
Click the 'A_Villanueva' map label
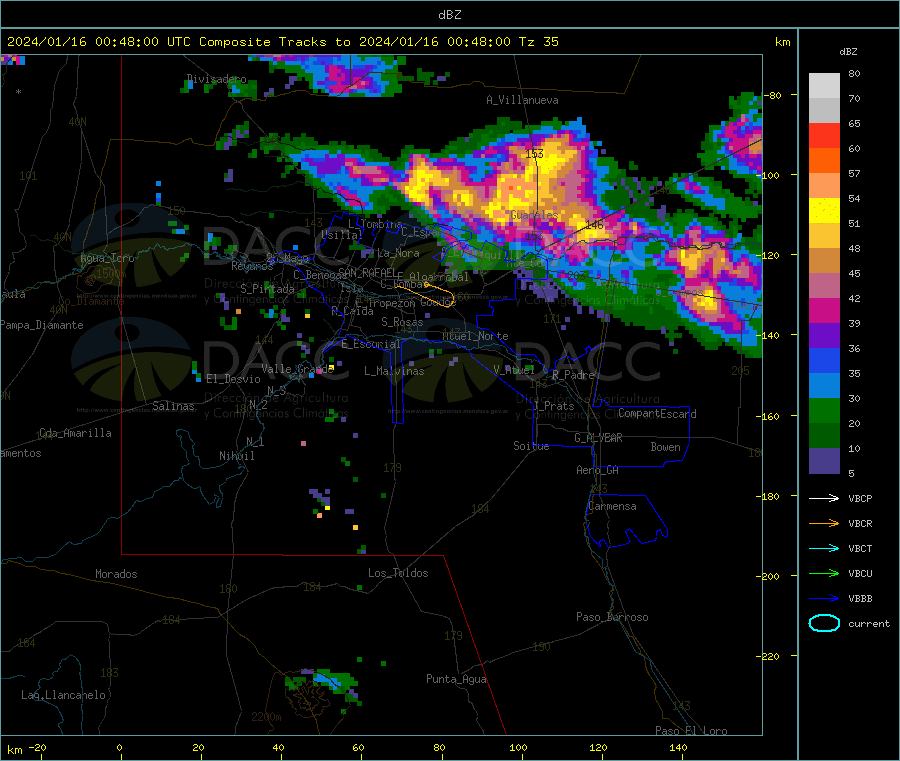click(x=522, y=100)
